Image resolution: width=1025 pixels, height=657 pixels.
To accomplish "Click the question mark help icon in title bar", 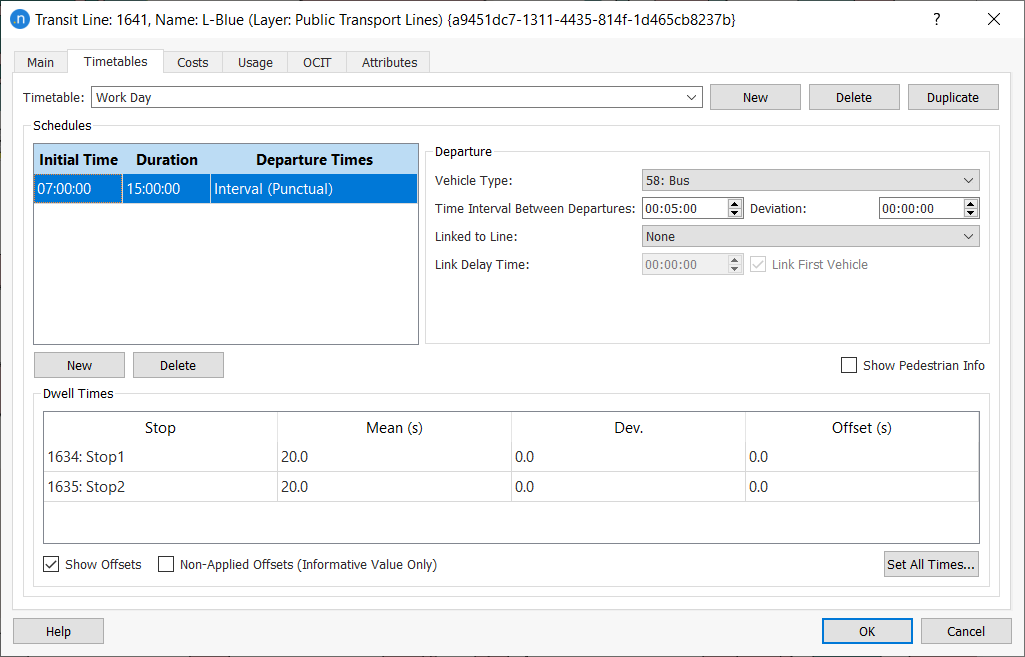I will point(937,19).
